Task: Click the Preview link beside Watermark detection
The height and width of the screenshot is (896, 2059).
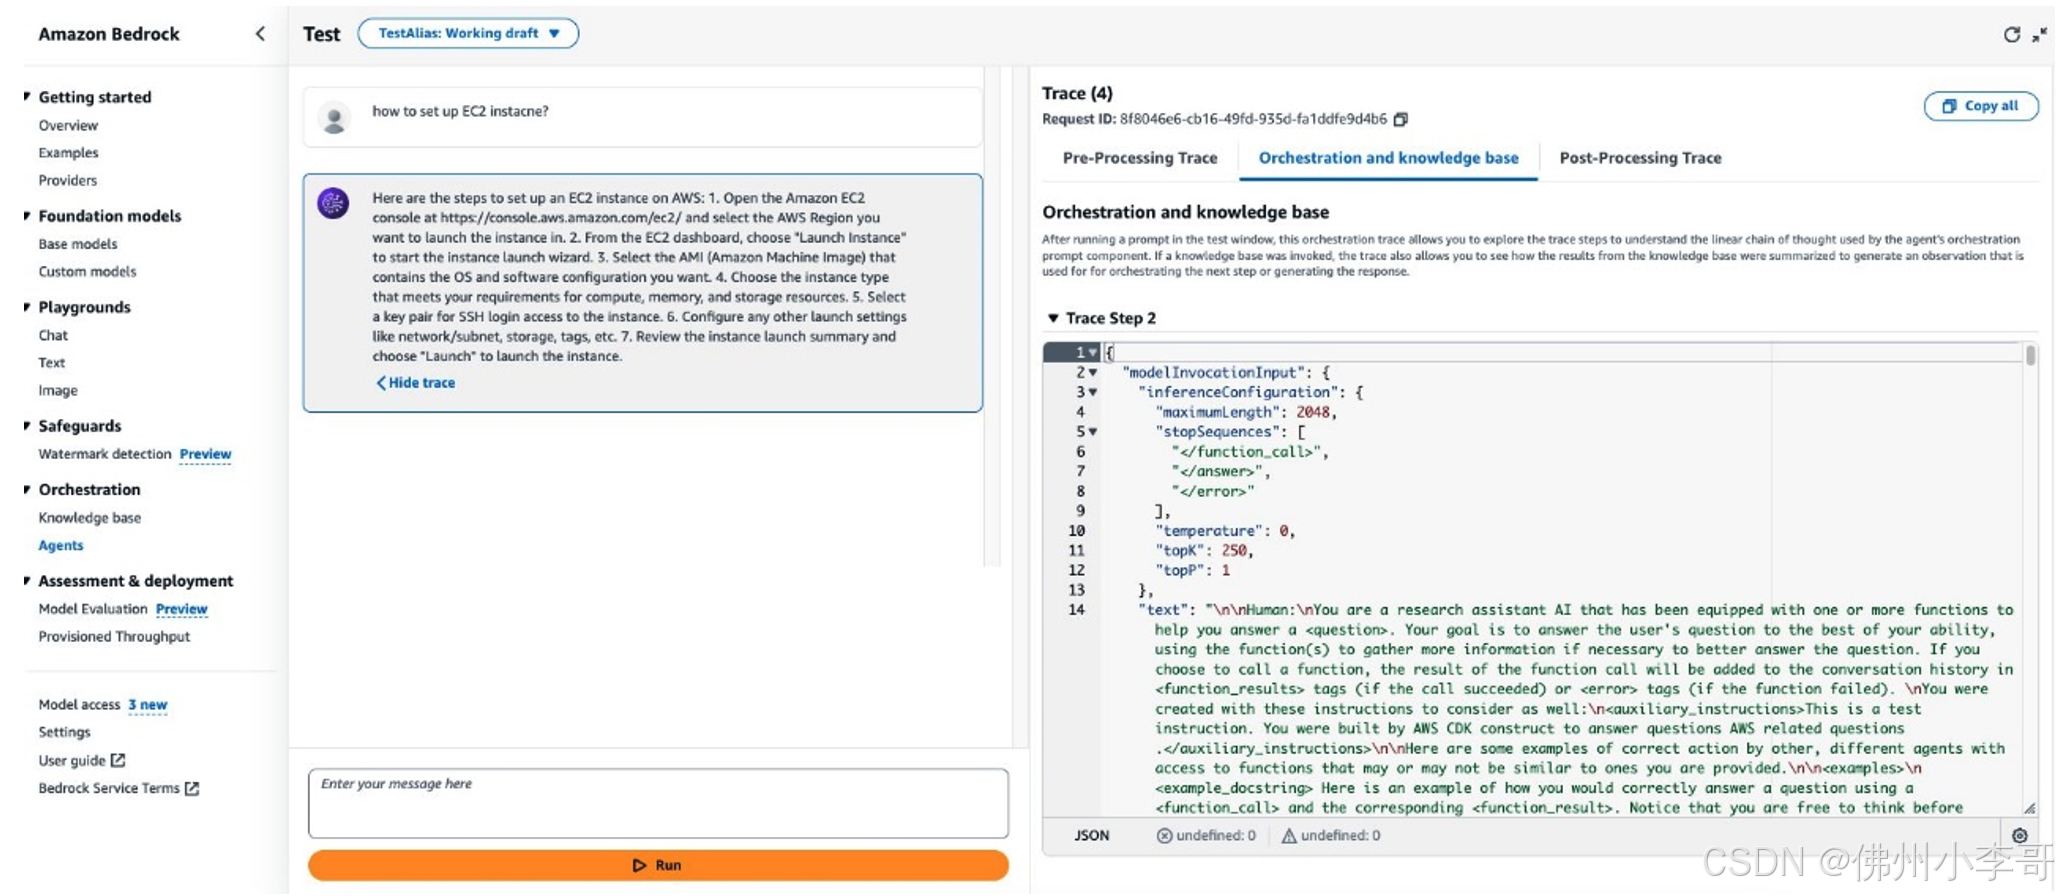Action: point(205,454)
